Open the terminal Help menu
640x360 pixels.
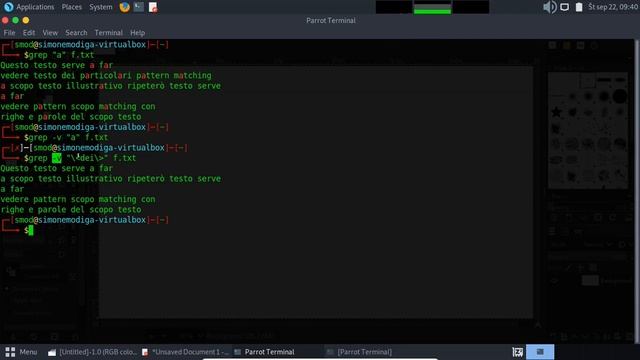coord(138,33)
